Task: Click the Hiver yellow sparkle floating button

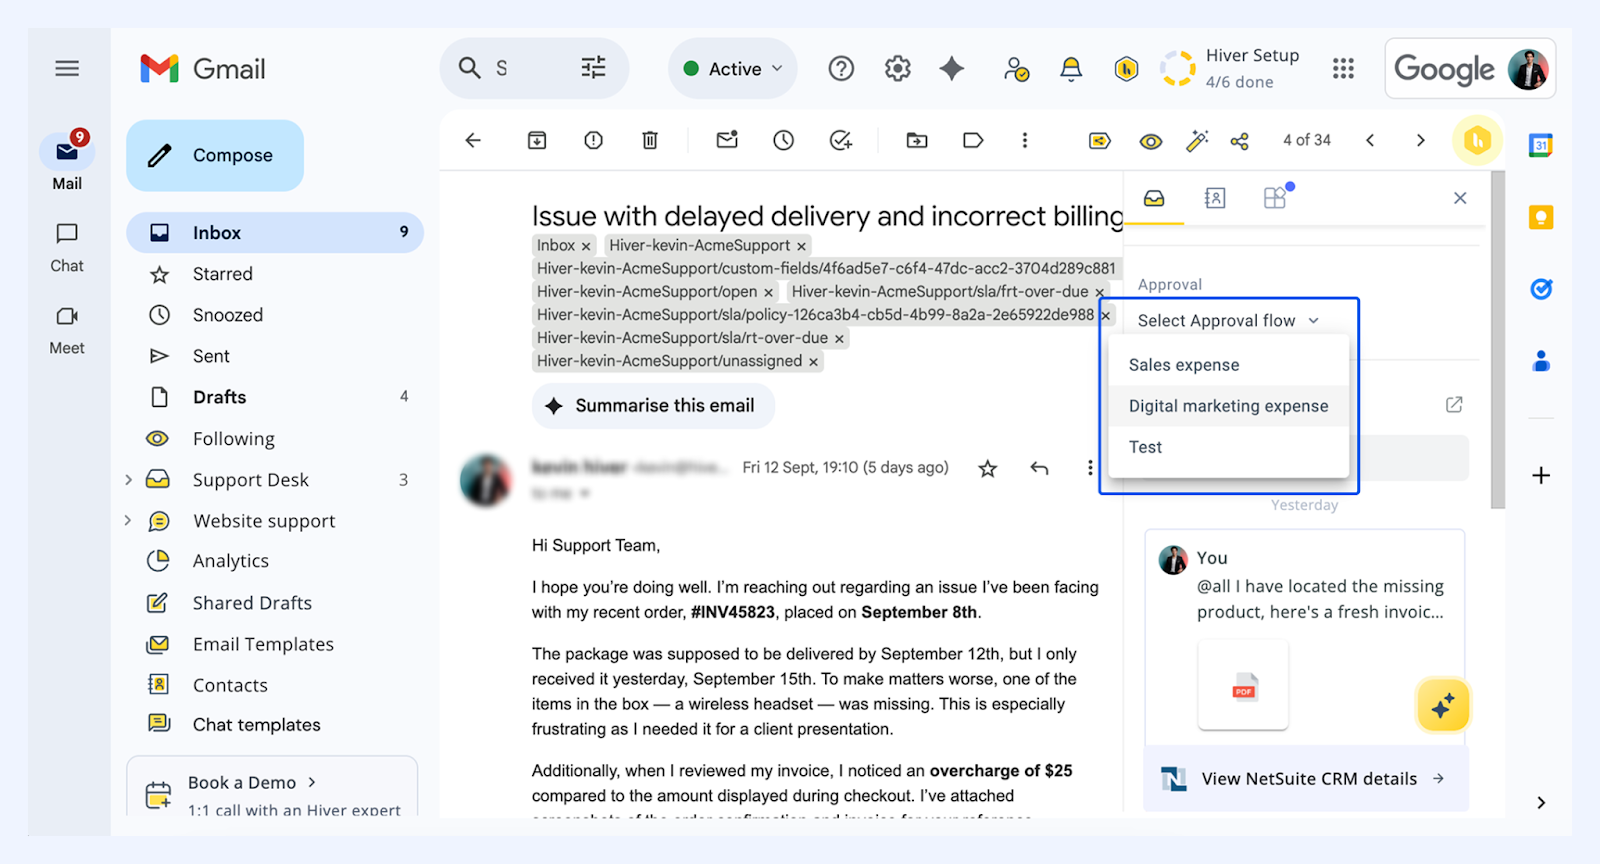Action: pos(1443,705)
